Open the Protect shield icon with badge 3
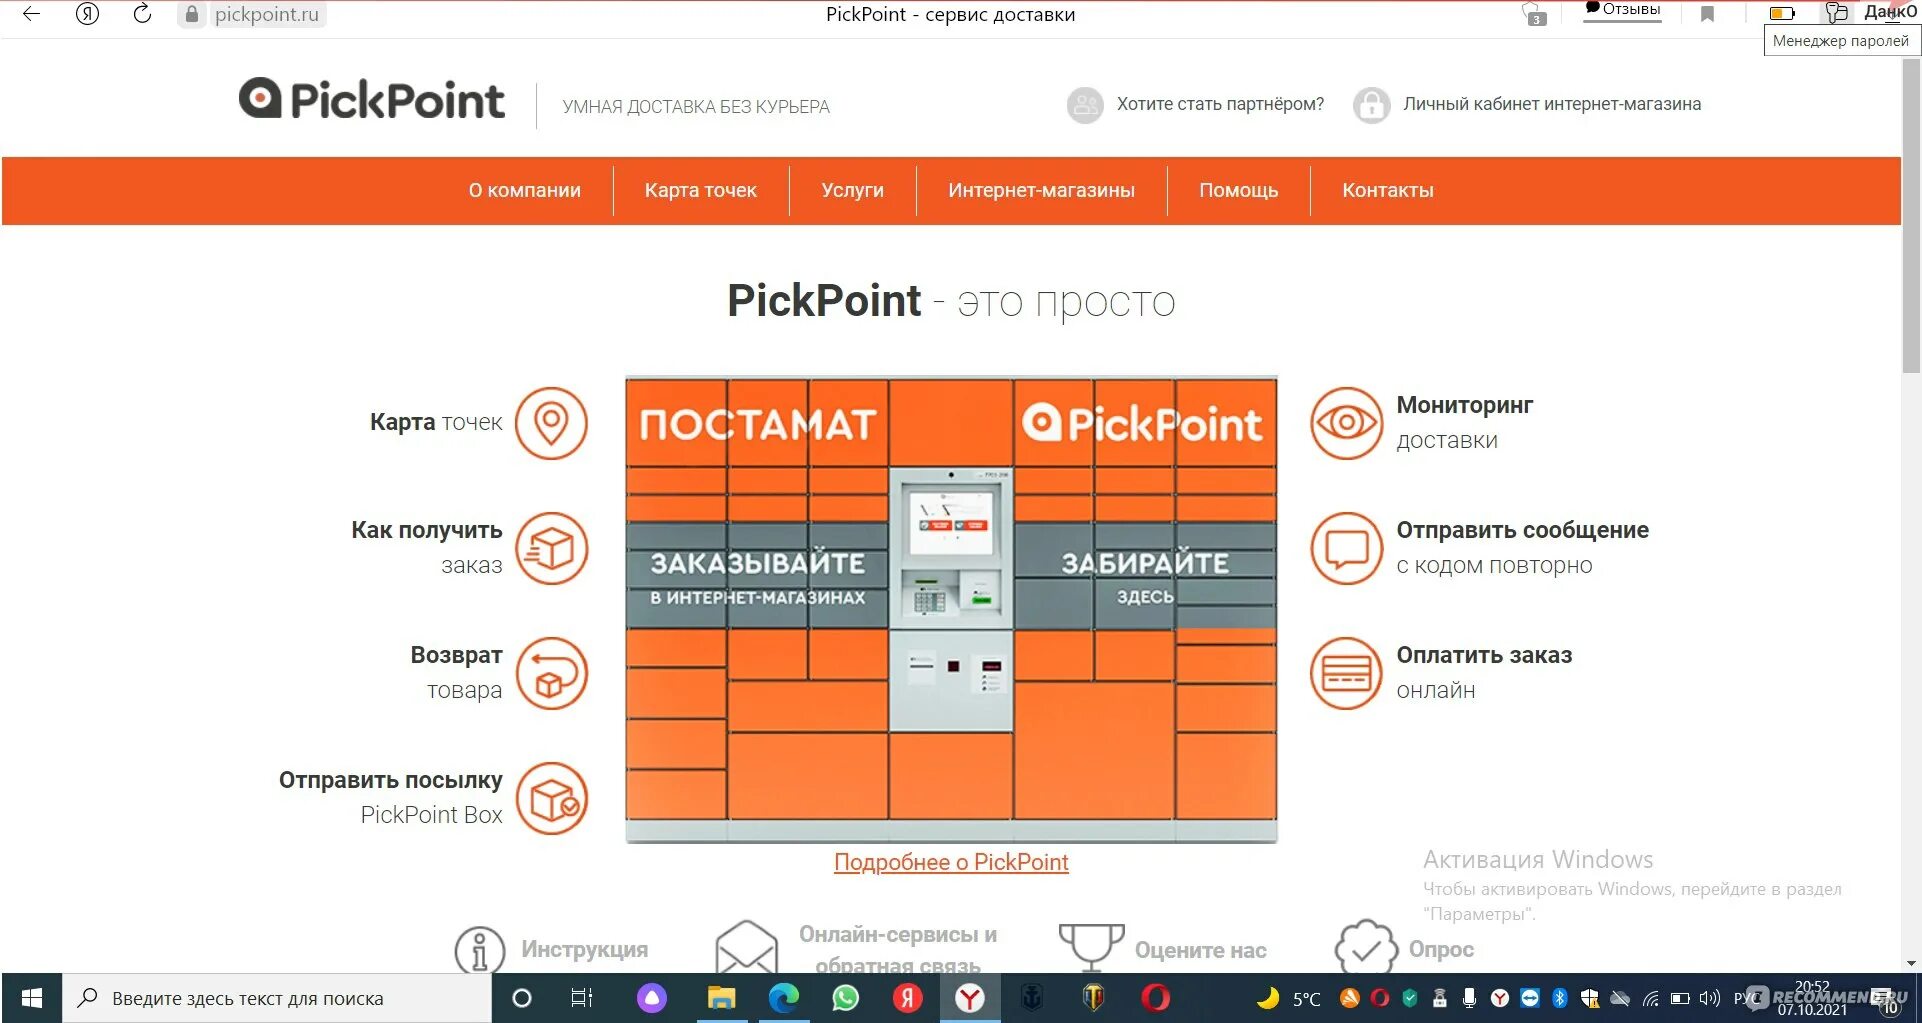Image resolution: width=1922 pixels, height=1023 pixels. coord(1533,14)
